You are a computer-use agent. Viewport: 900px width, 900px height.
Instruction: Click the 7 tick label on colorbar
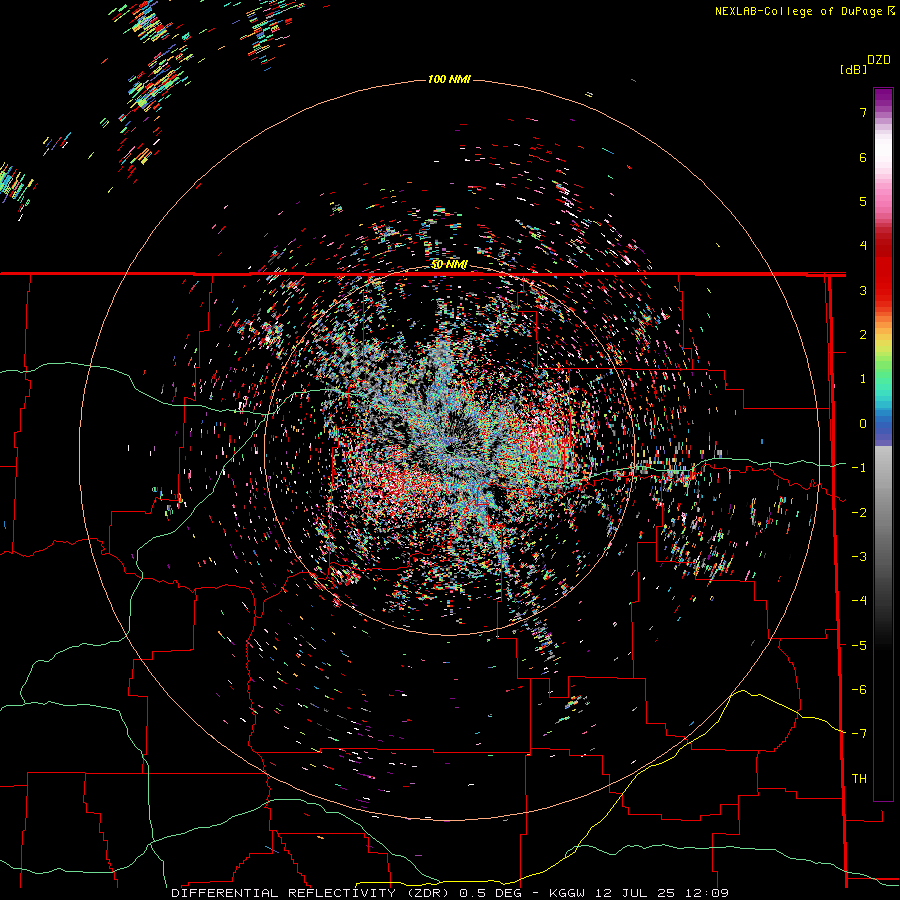click(863, 112)
